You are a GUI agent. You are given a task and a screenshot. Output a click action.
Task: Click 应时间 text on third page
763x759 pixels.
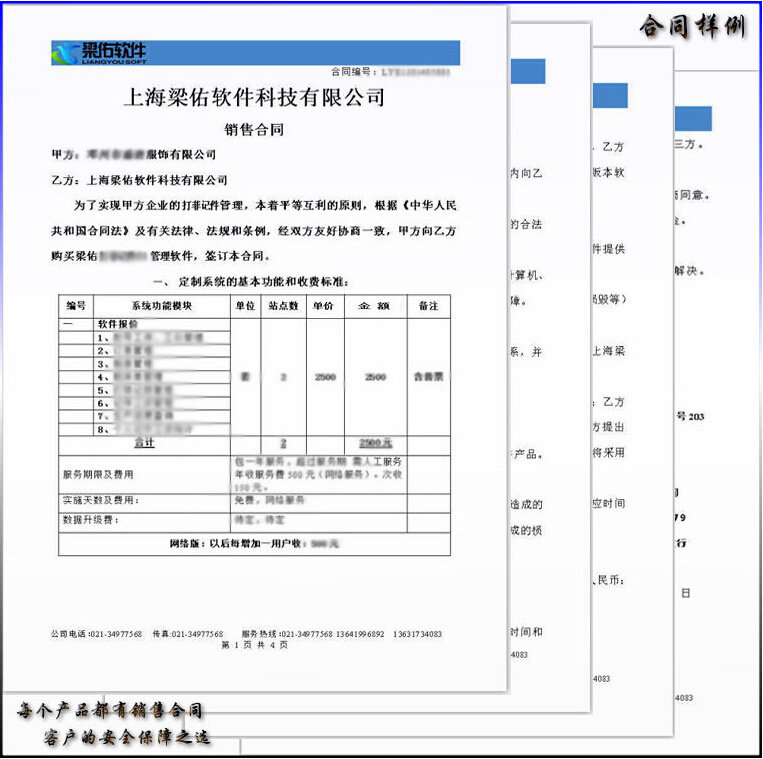click(x=608, y=504)
